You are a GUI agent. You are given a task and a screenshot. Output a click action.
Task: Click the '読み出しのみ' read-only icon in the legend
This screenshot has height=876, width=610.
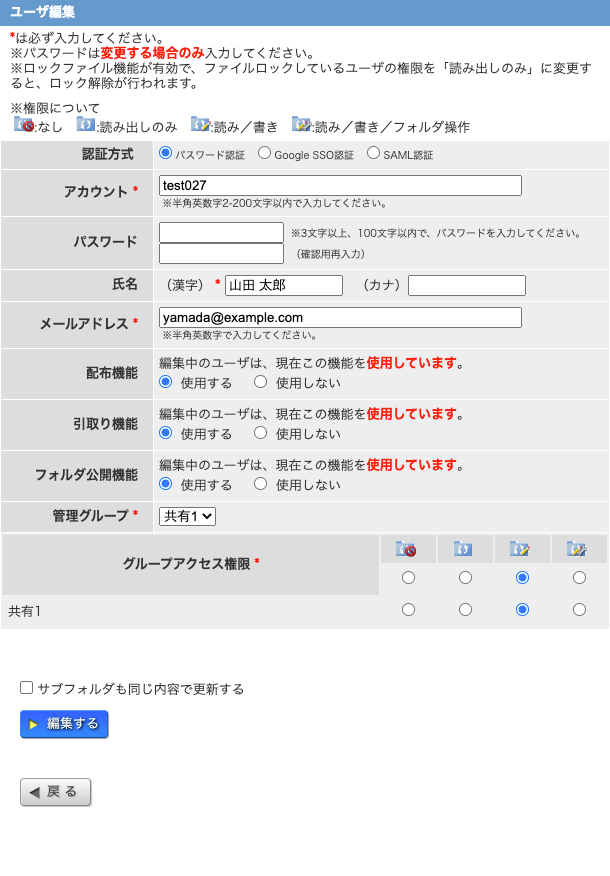[86, 125]
